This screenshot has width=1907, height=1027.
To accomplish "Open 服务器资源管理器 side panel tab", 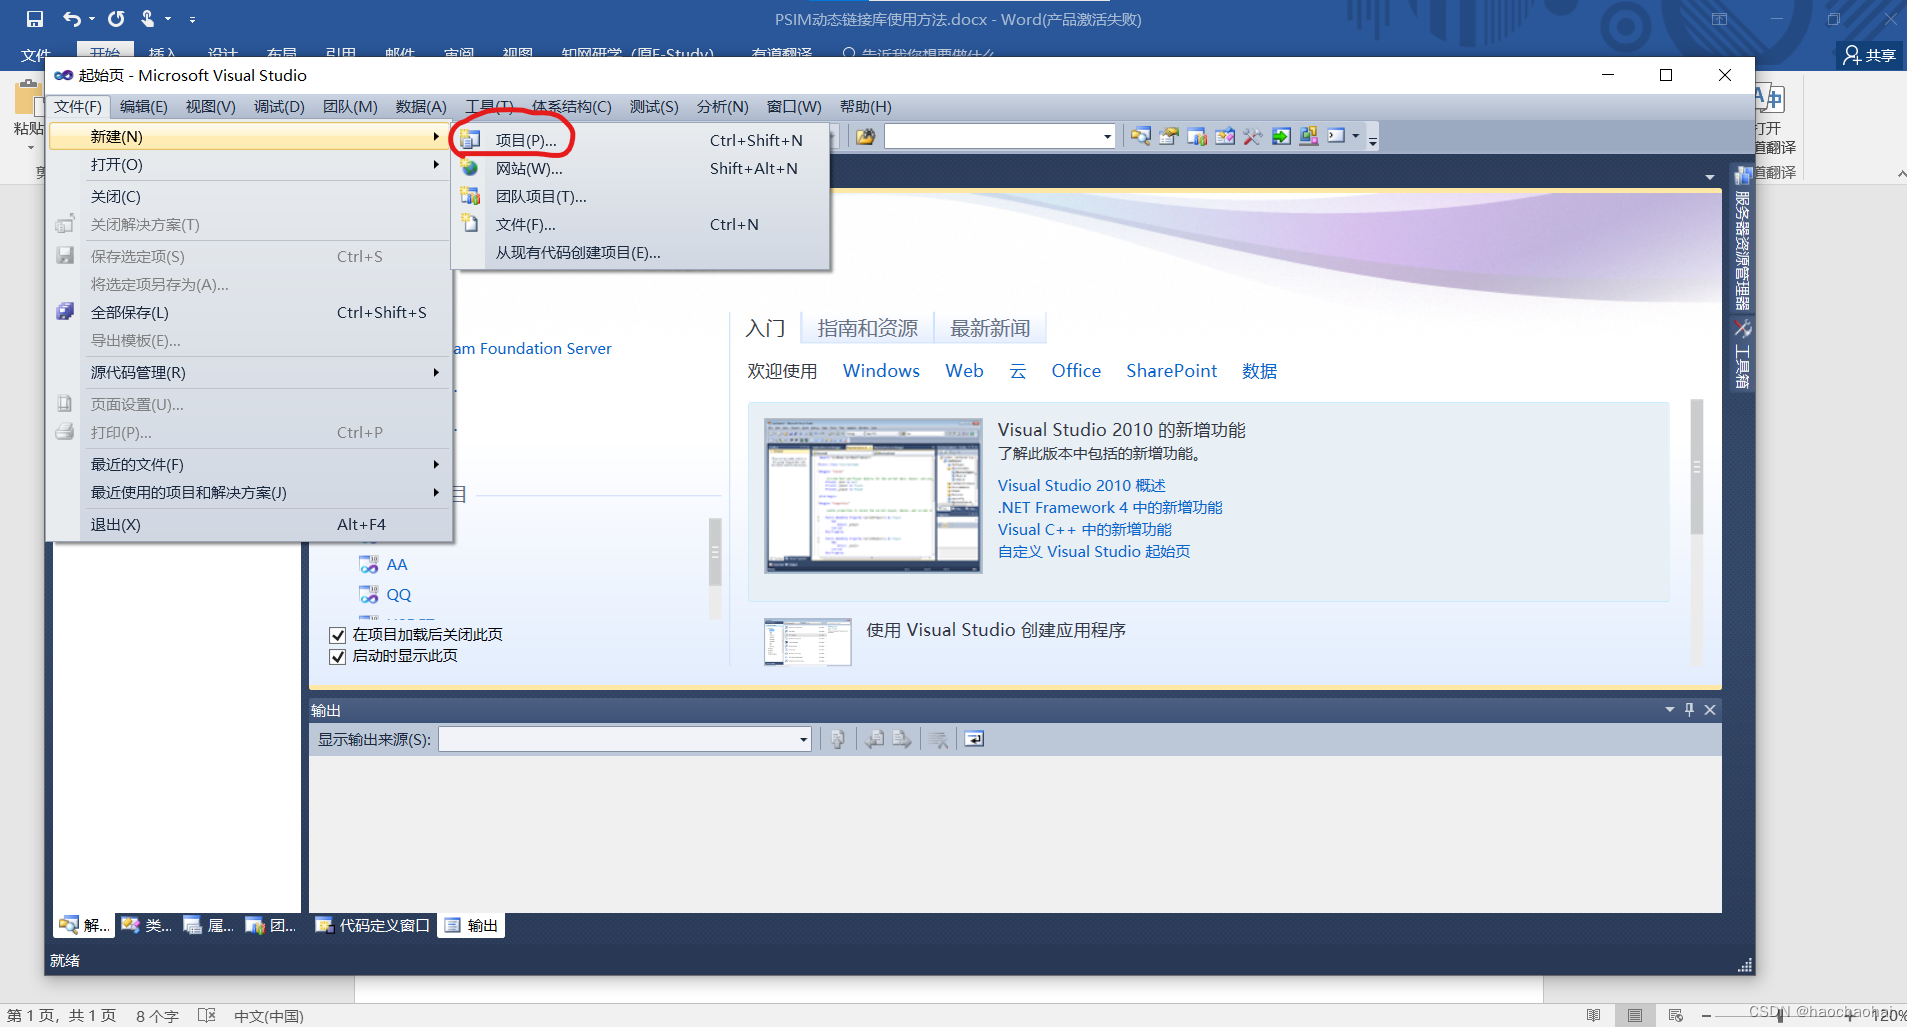I will coord(1742,238).
